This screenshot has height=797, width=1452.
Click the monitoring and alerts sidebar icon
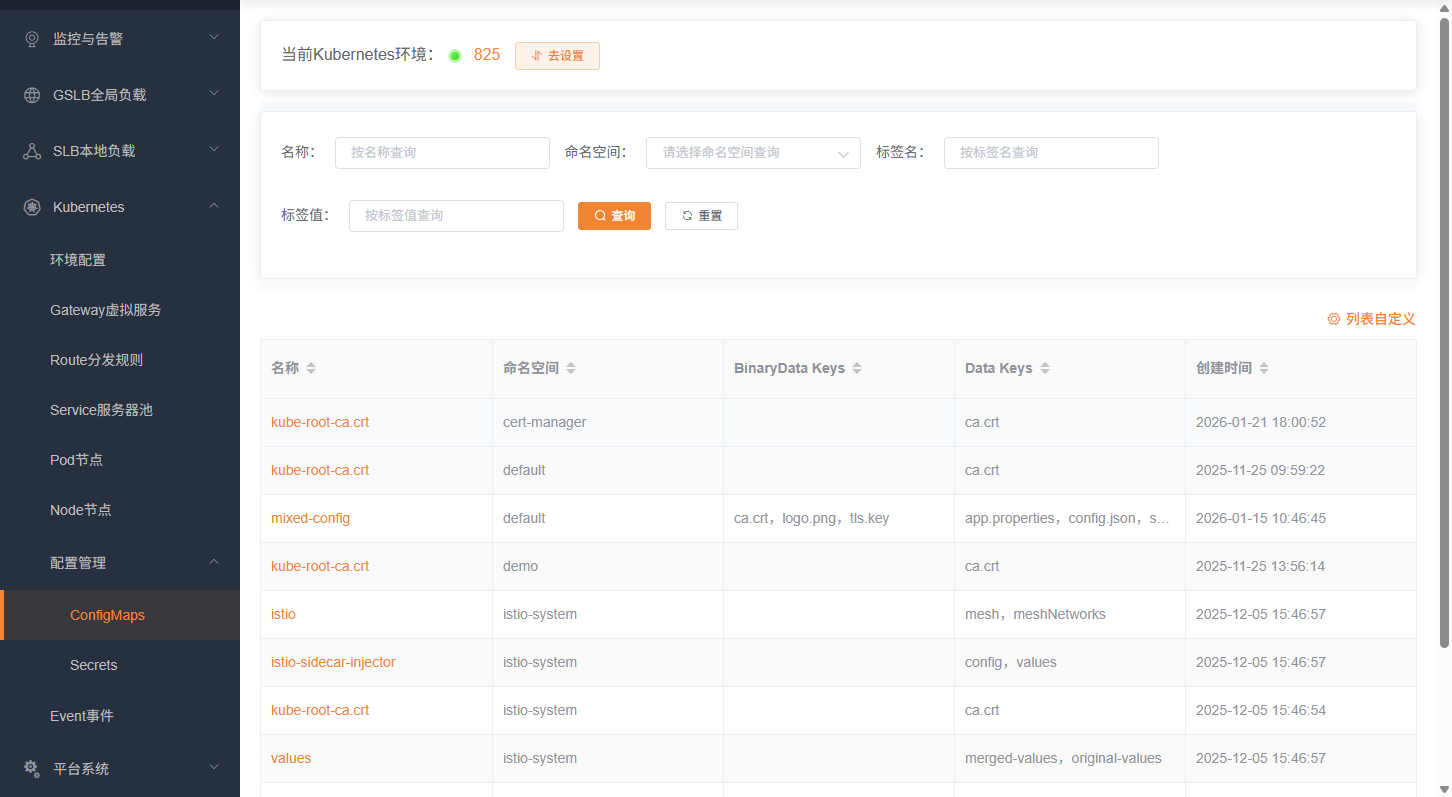(x=32, y=39)
